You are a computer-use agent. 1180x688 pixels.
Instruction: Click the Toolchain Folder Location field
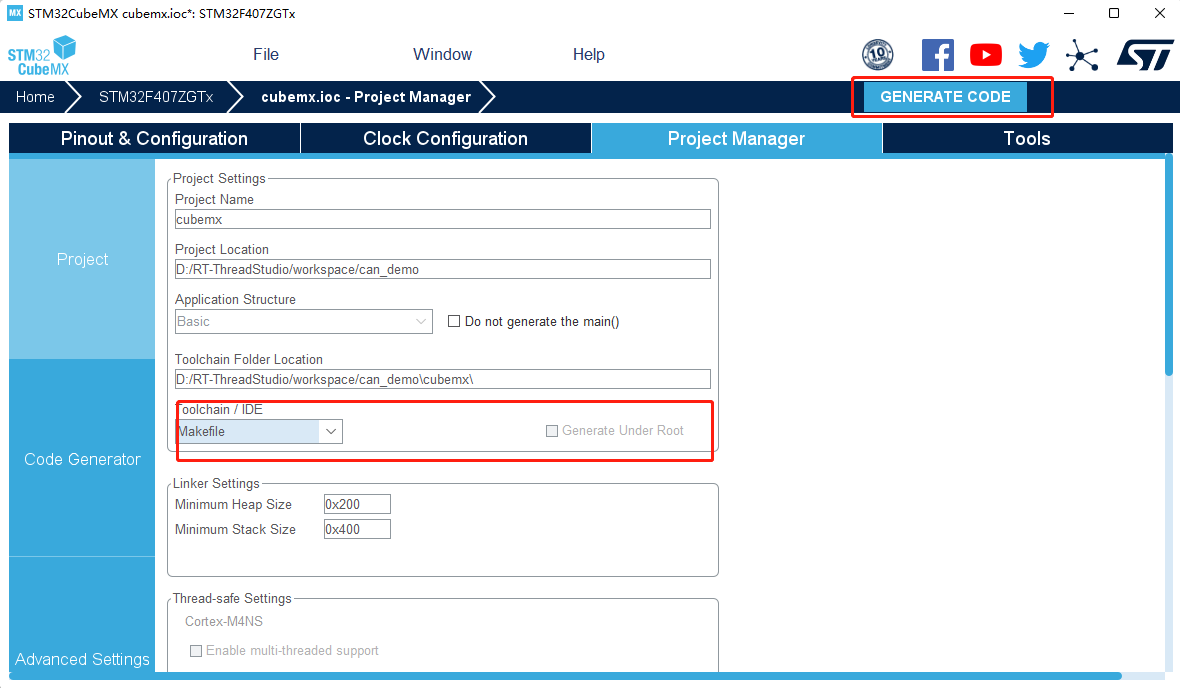click(442, 379)
